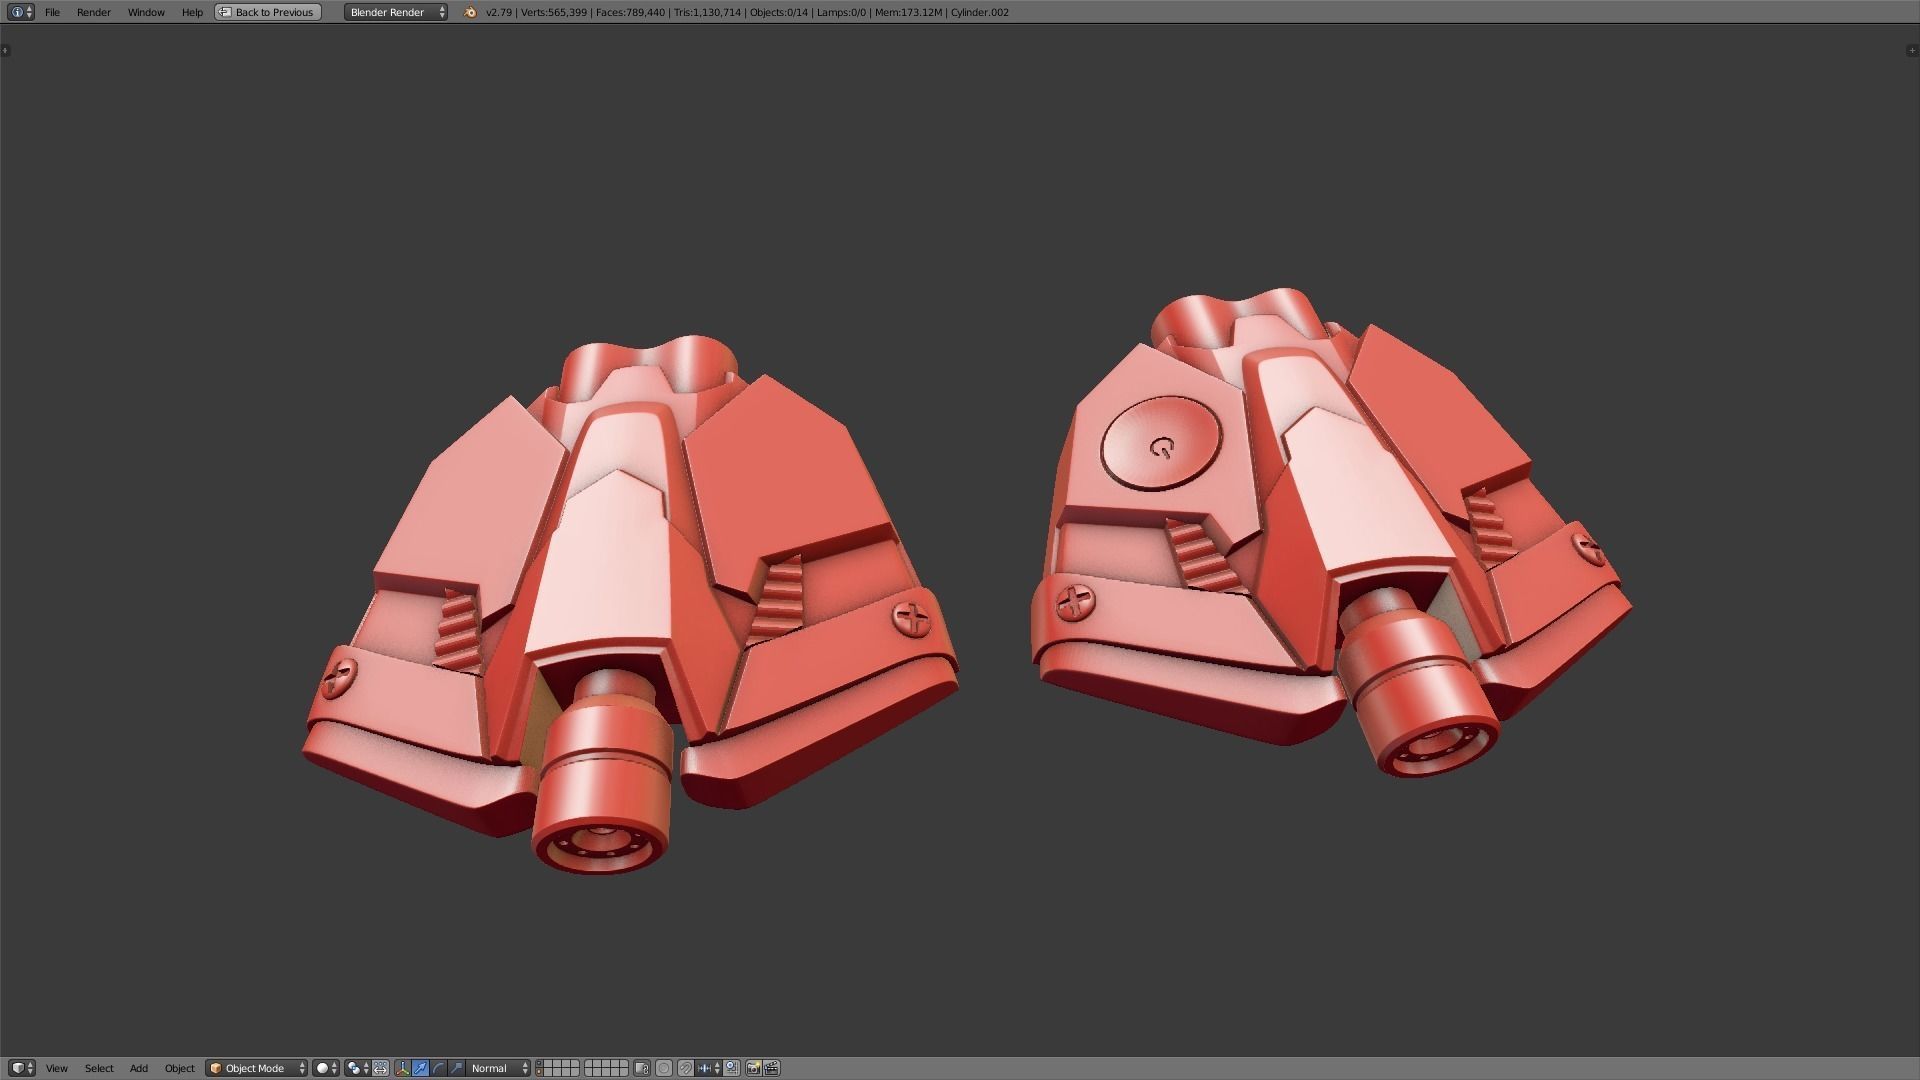The width and height of the screenshot is (1920, 1080).
Task: Open the Object menu in 3D header
Action: point(179,1068)
